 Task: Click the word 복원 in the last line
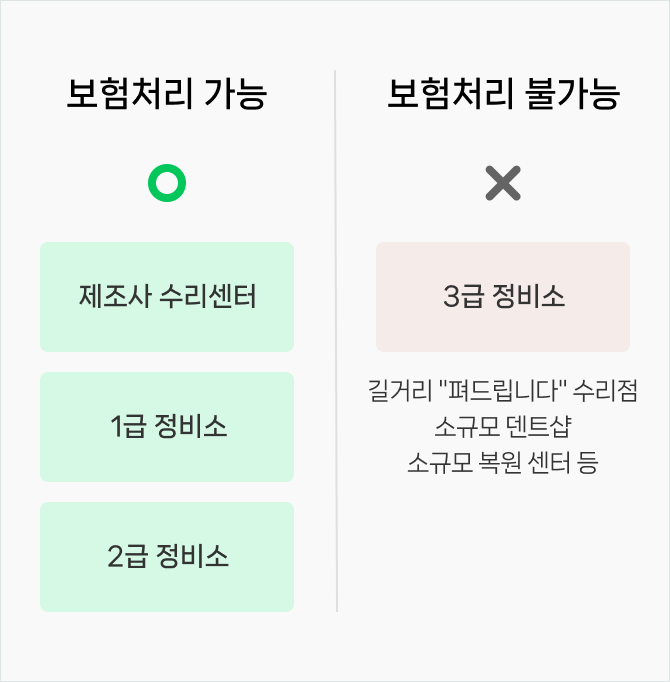(499, 462)
